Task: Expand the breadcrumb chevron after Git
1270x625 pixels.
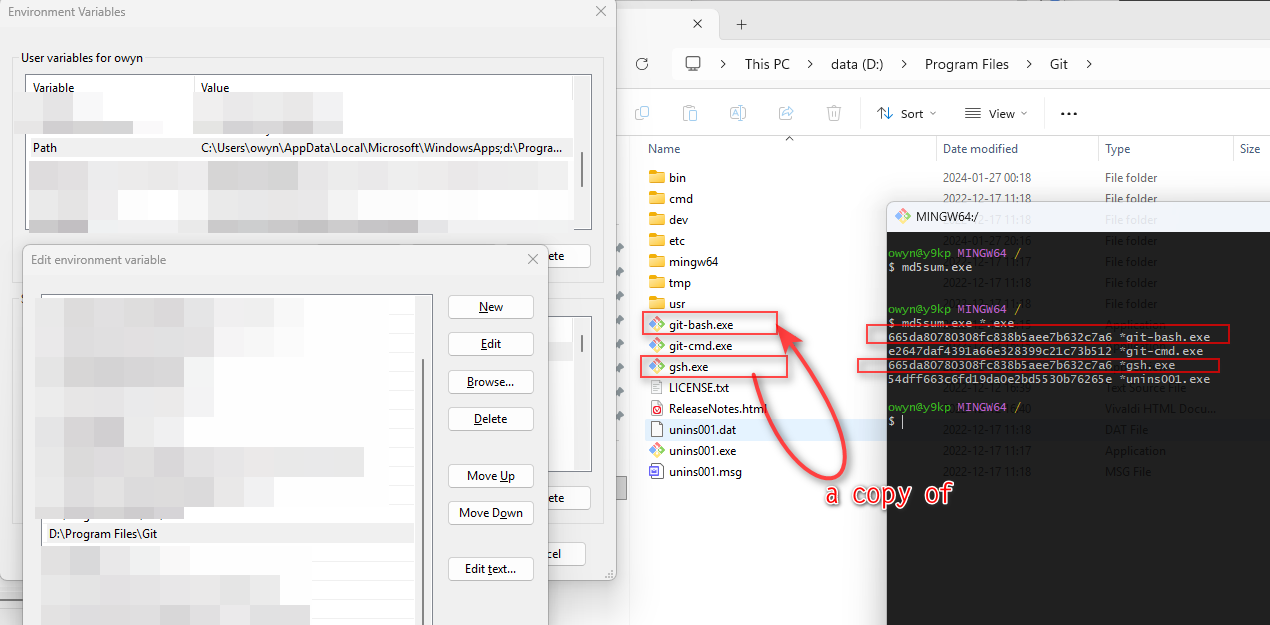Action: click(x=1087, y=63)
